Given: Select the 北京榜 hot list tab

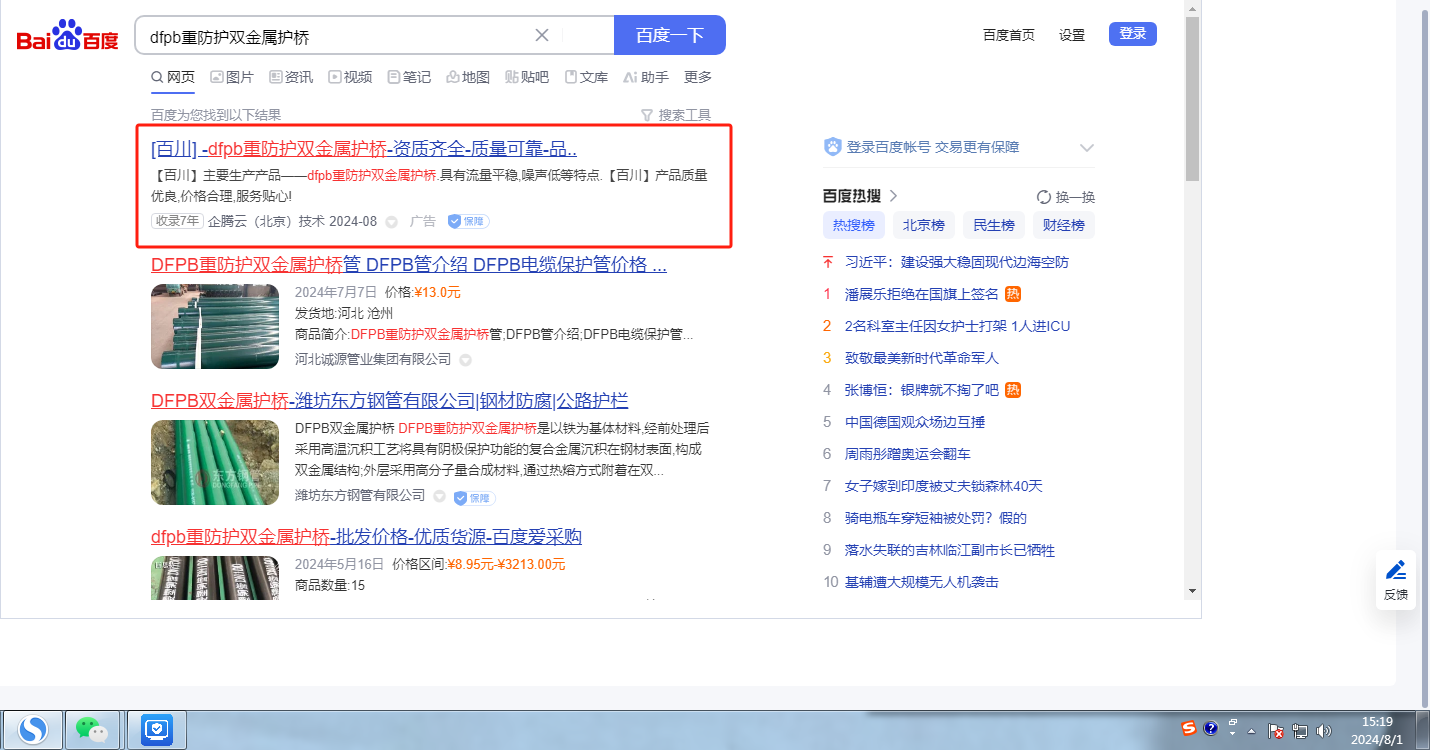Looking at the screenshot, I should [x=924, y=225].
